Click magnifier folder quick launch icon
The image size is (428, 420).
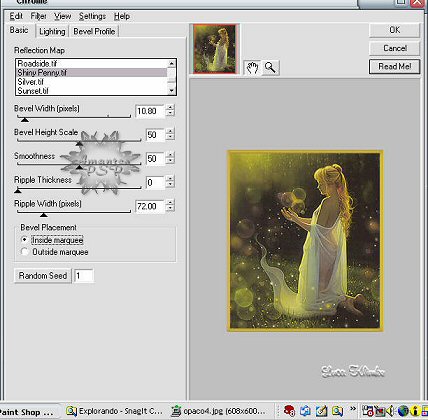coord(337,411)
